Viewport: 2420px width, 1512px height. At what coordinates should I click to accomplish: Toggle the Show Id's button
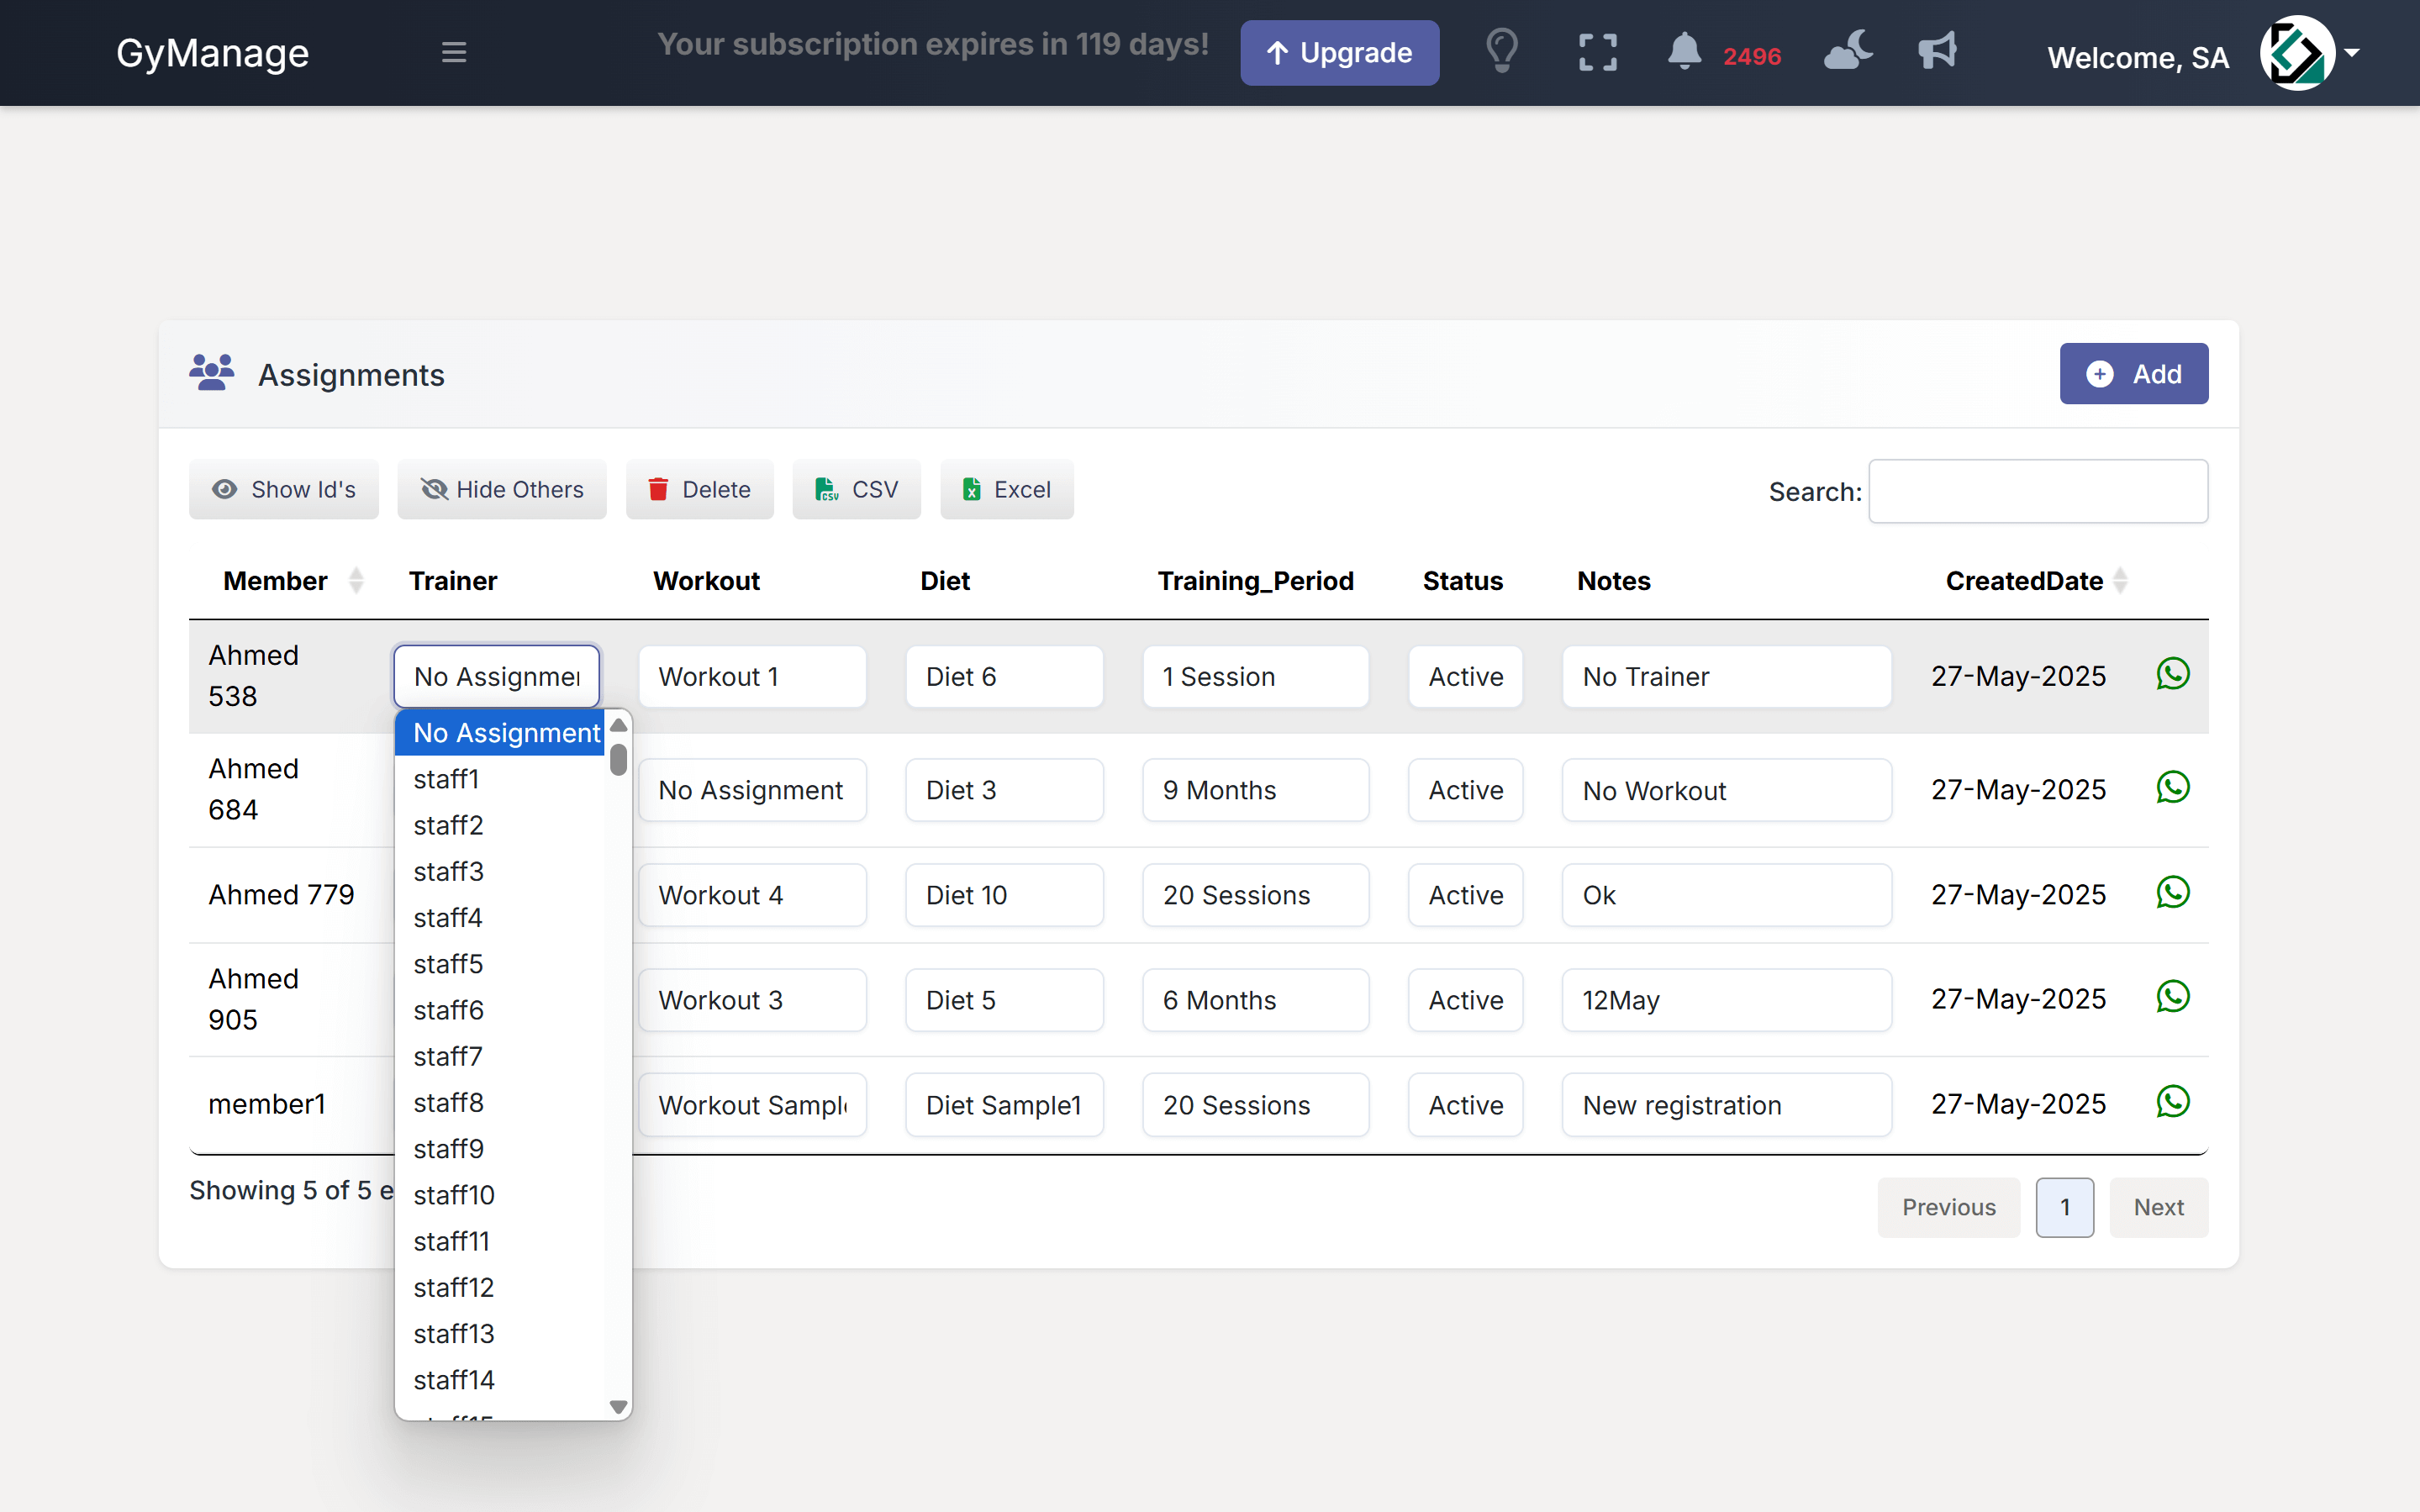(x=284, y=489)
